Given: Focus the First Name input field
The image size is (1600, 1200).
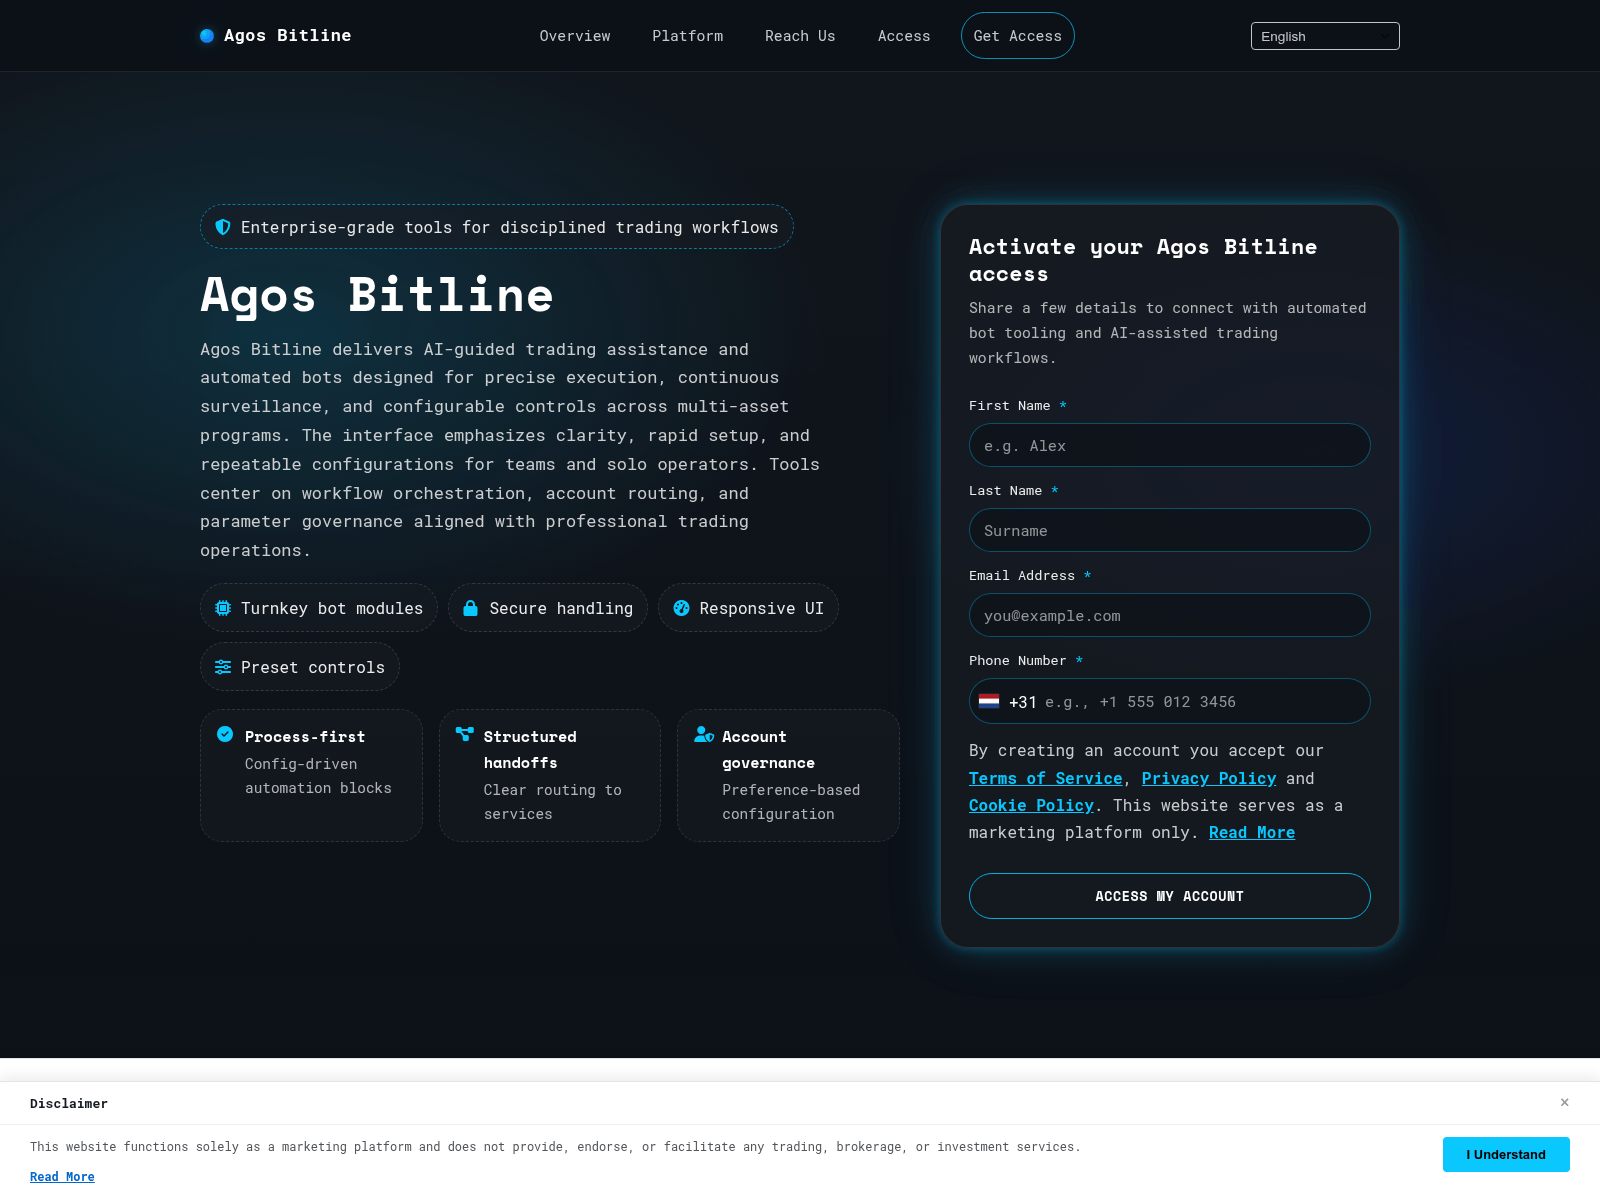Looking at the screenshot, I should click(1170, 445).
